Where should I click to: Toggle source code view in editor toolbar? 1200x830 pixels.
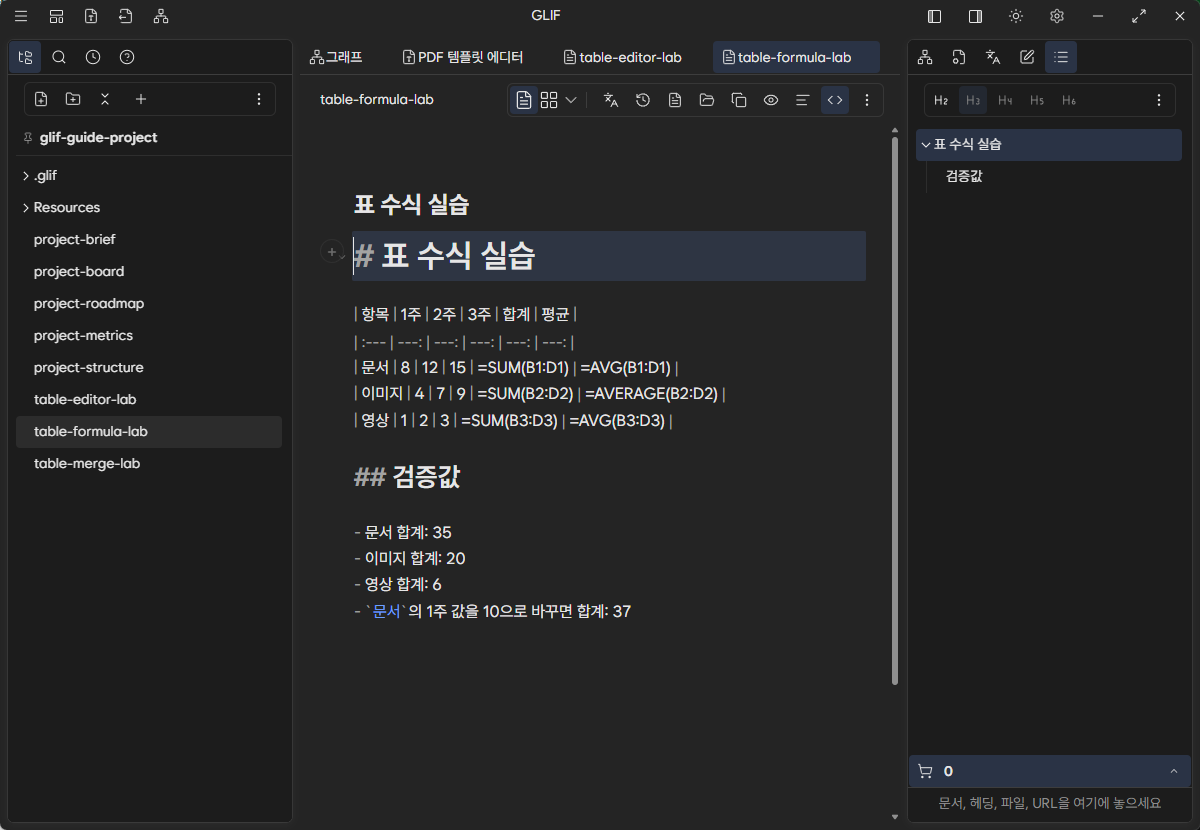835,100
